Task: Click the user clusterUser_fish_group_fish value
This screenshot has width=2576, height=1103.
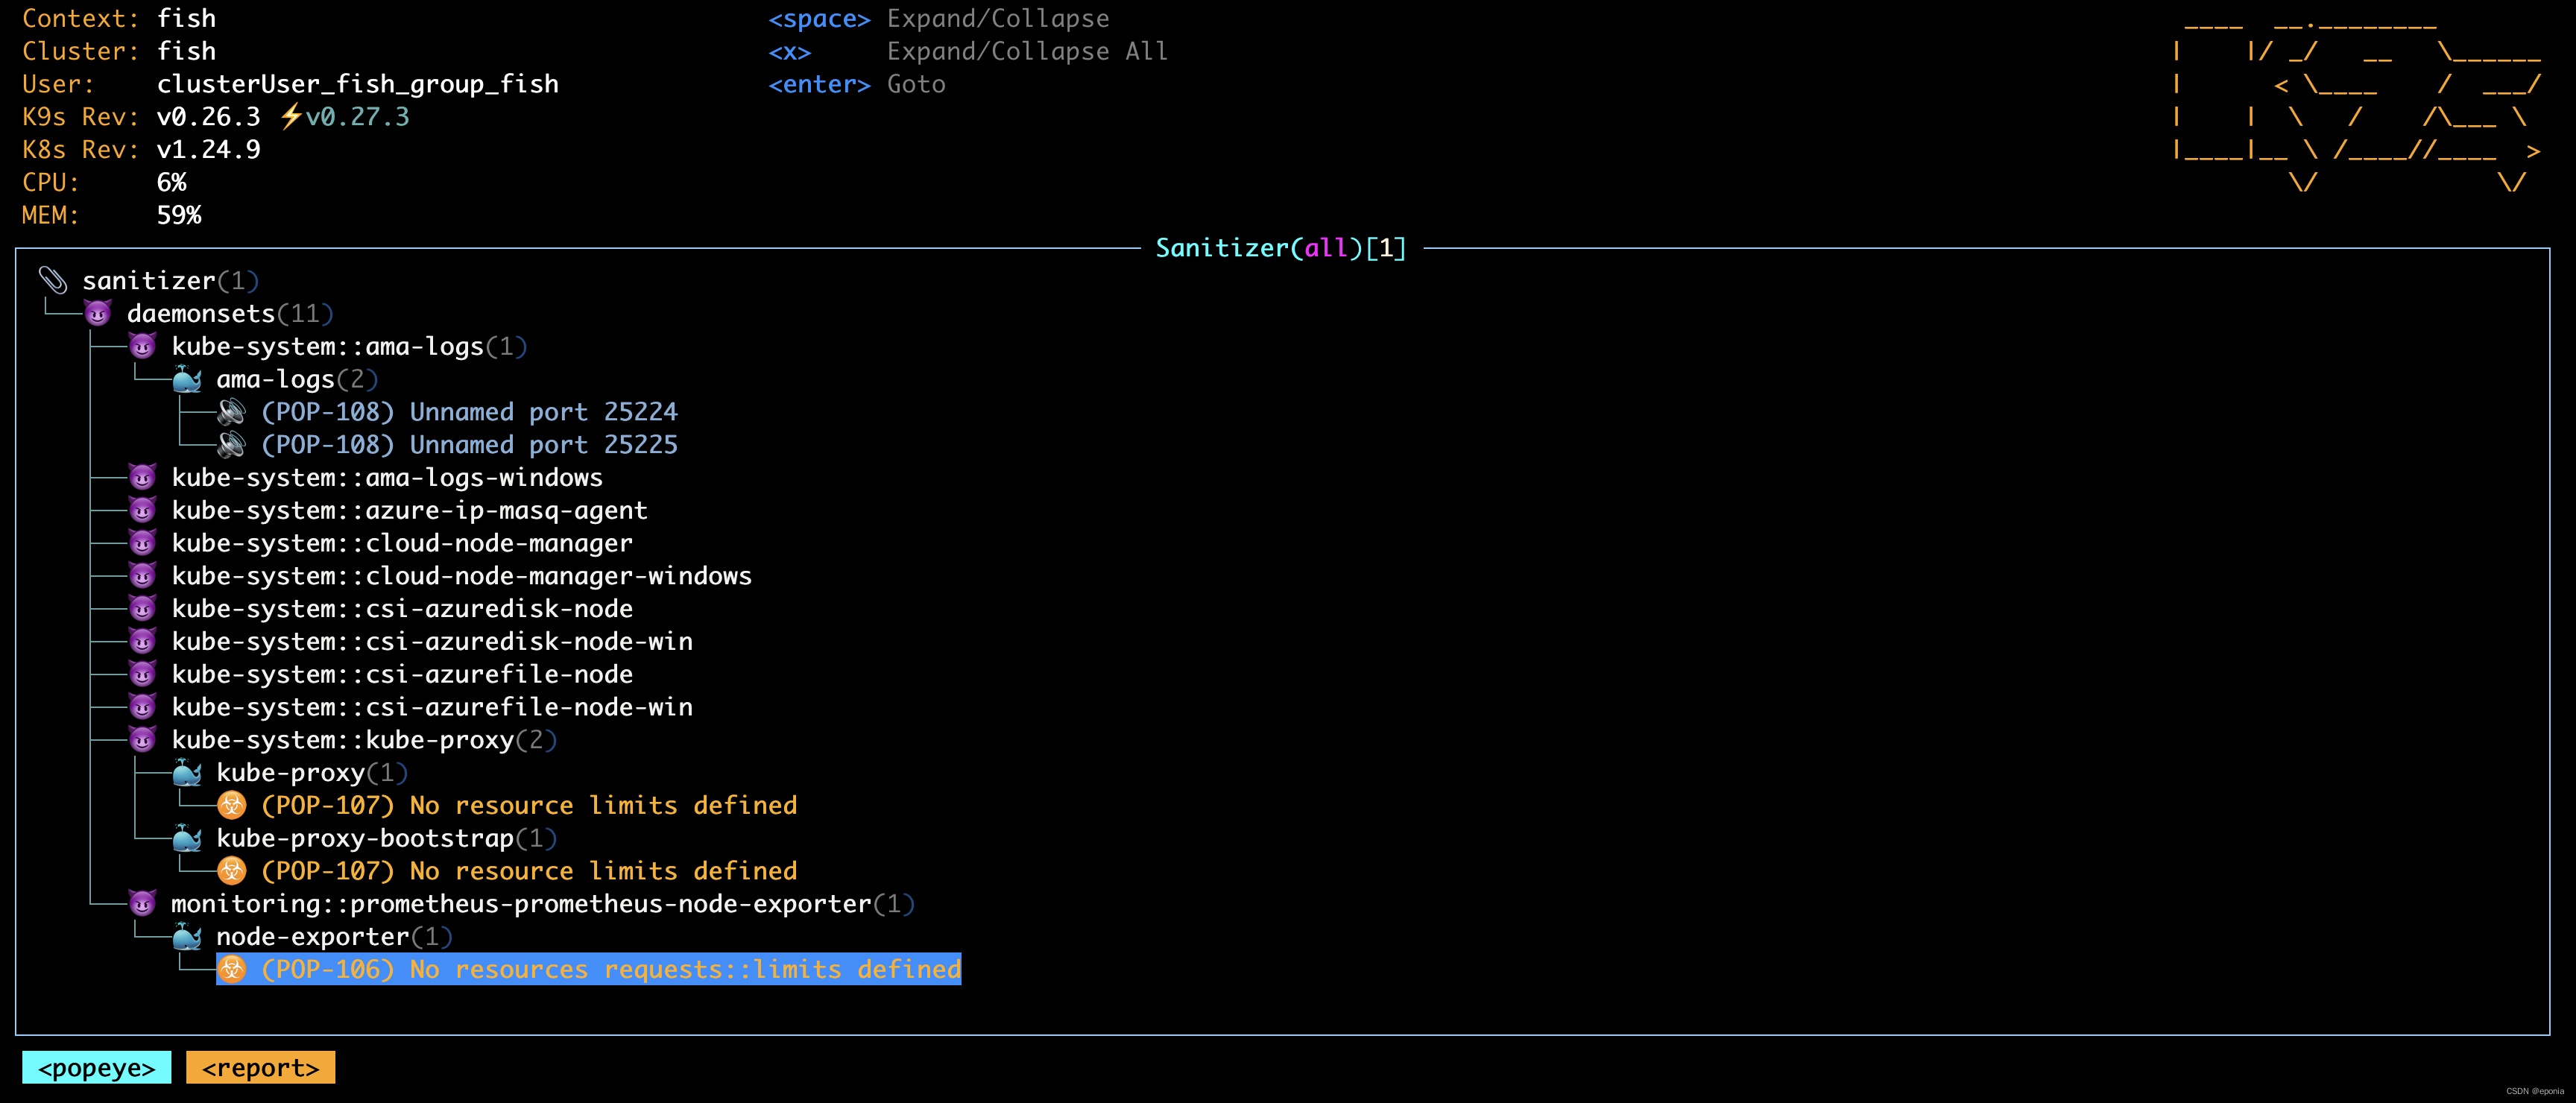Action: point(358,84)
